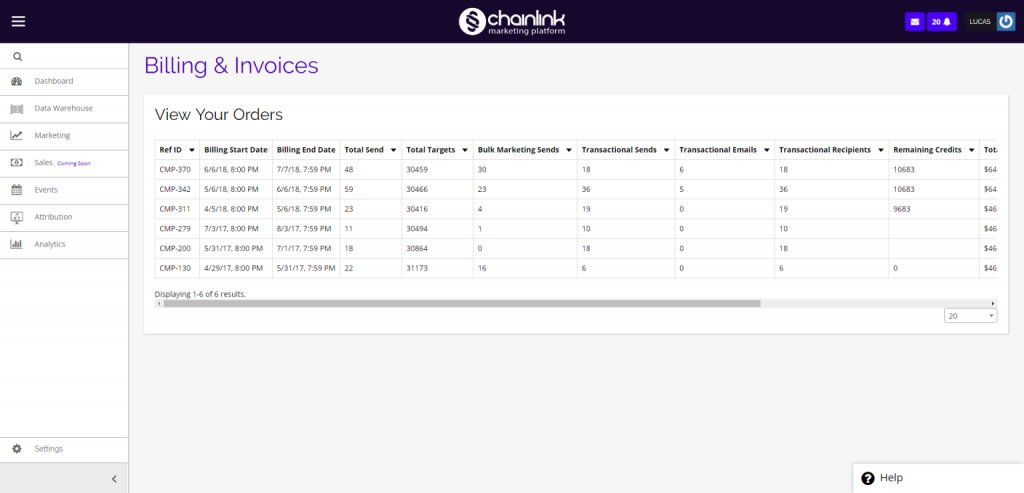Open the Analytics menu item

coord(64,244)
